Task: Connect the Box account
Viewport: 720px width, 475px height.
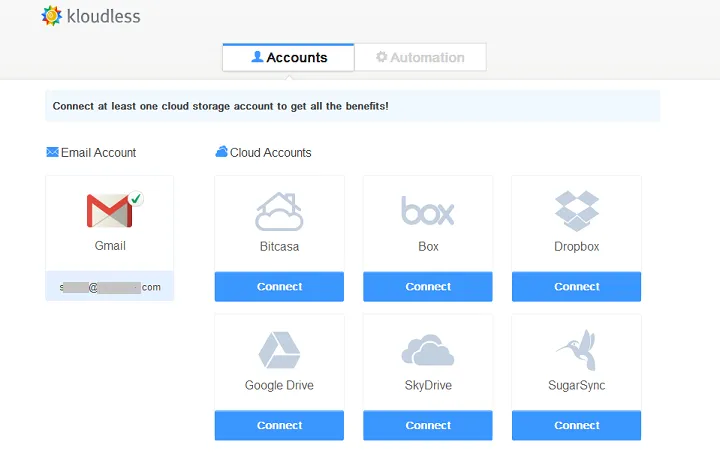Action: coord(428,287)
